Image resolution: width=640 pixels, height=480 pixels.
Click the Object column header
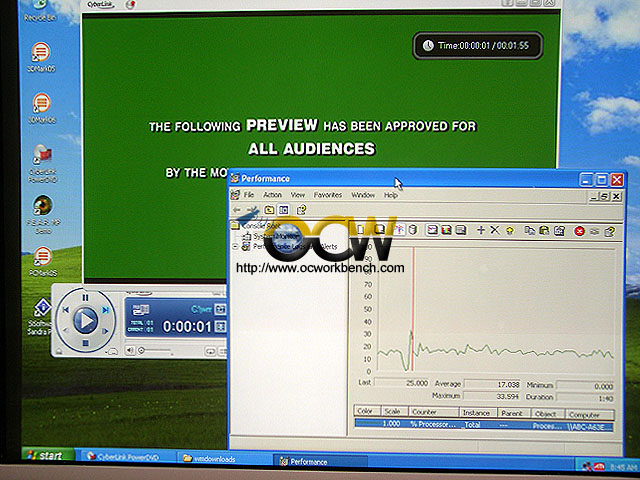pos(547,414)
